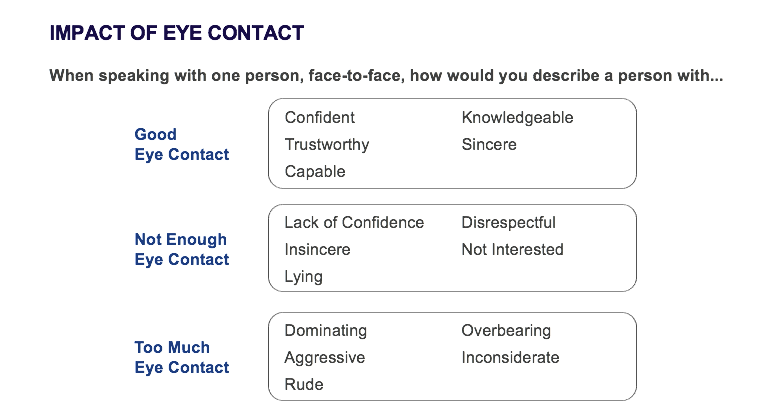Click the word "Lying"

tap(303, 276)
